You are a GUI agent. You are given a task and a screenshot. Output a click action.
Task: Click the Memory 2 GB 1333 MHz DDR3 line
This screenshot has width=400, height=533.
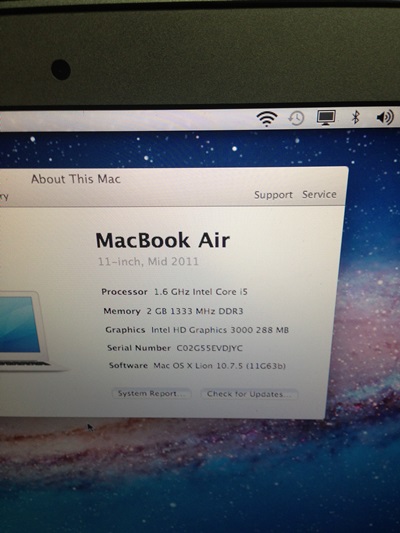pyautogui.click(x=173, y=311)
